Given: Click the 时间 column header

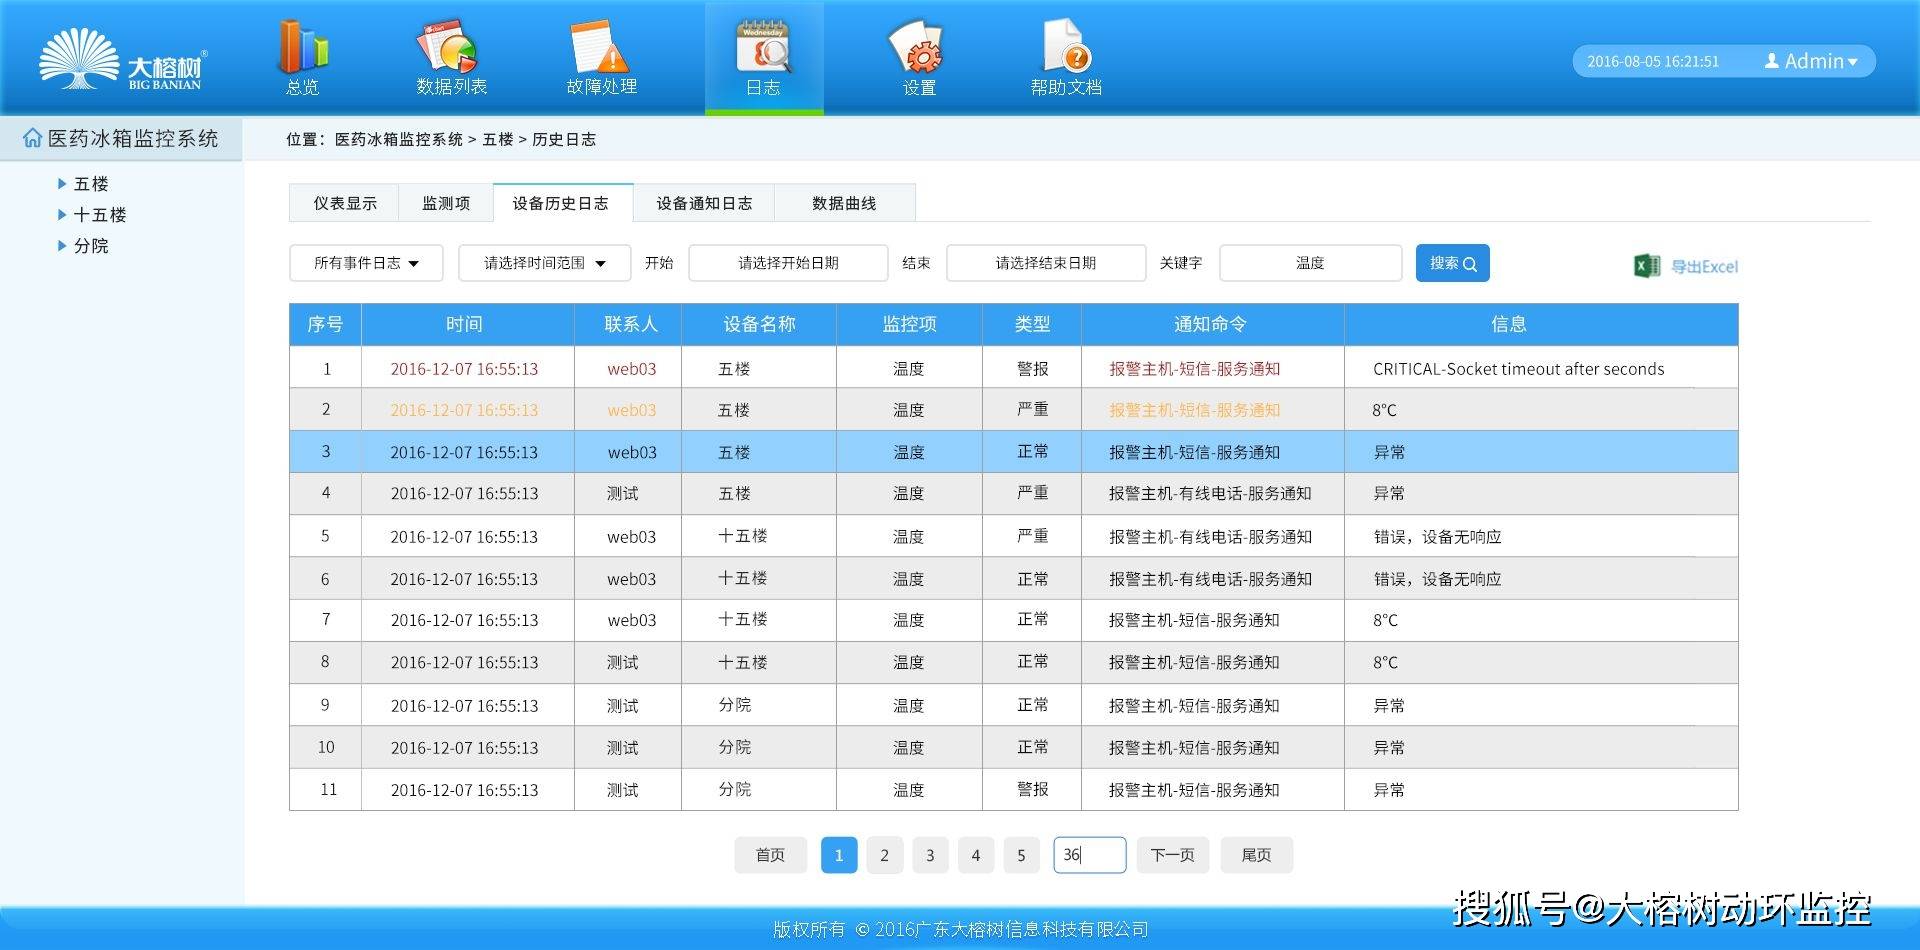Looking at the screenshot, I should pyautogui.click(x=468, y=324).
